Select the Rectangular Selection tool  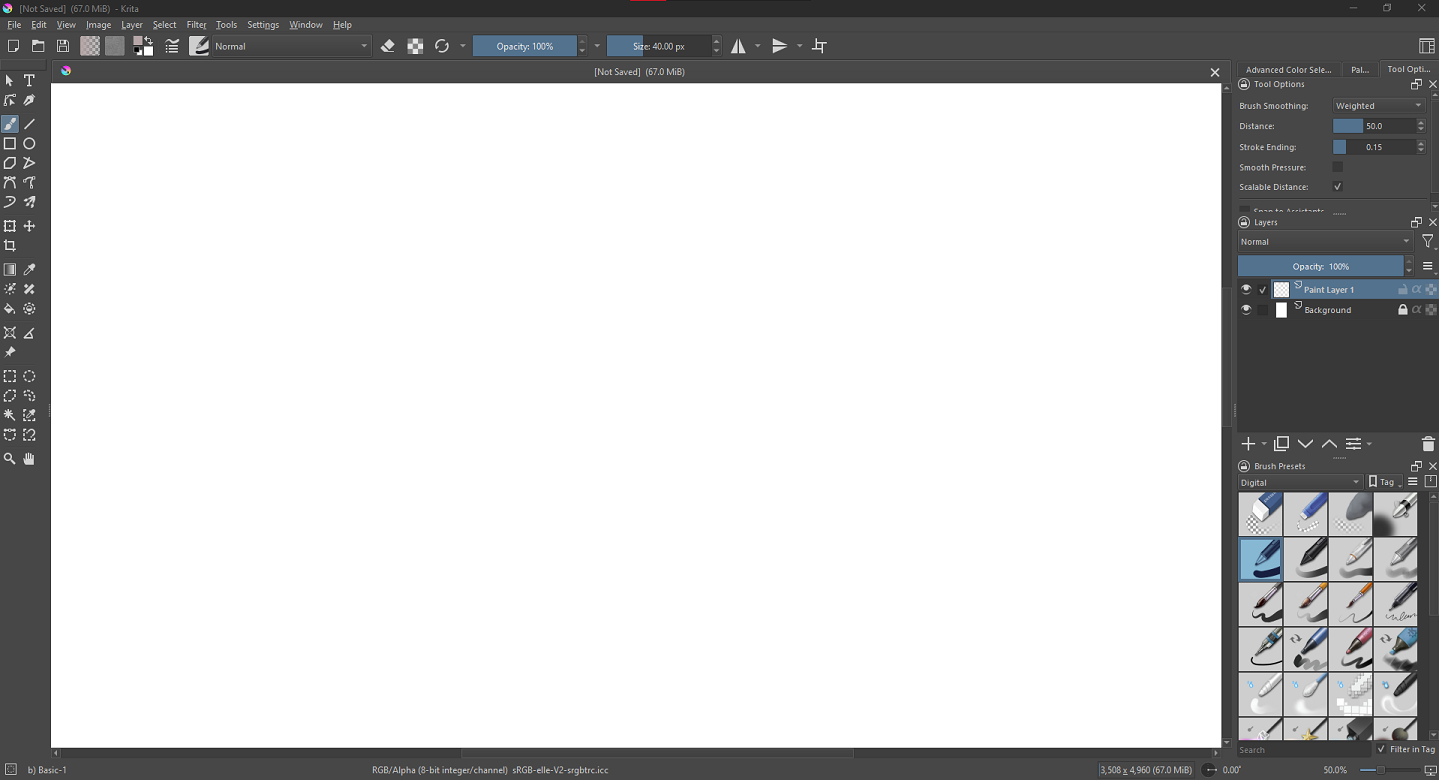10,377
